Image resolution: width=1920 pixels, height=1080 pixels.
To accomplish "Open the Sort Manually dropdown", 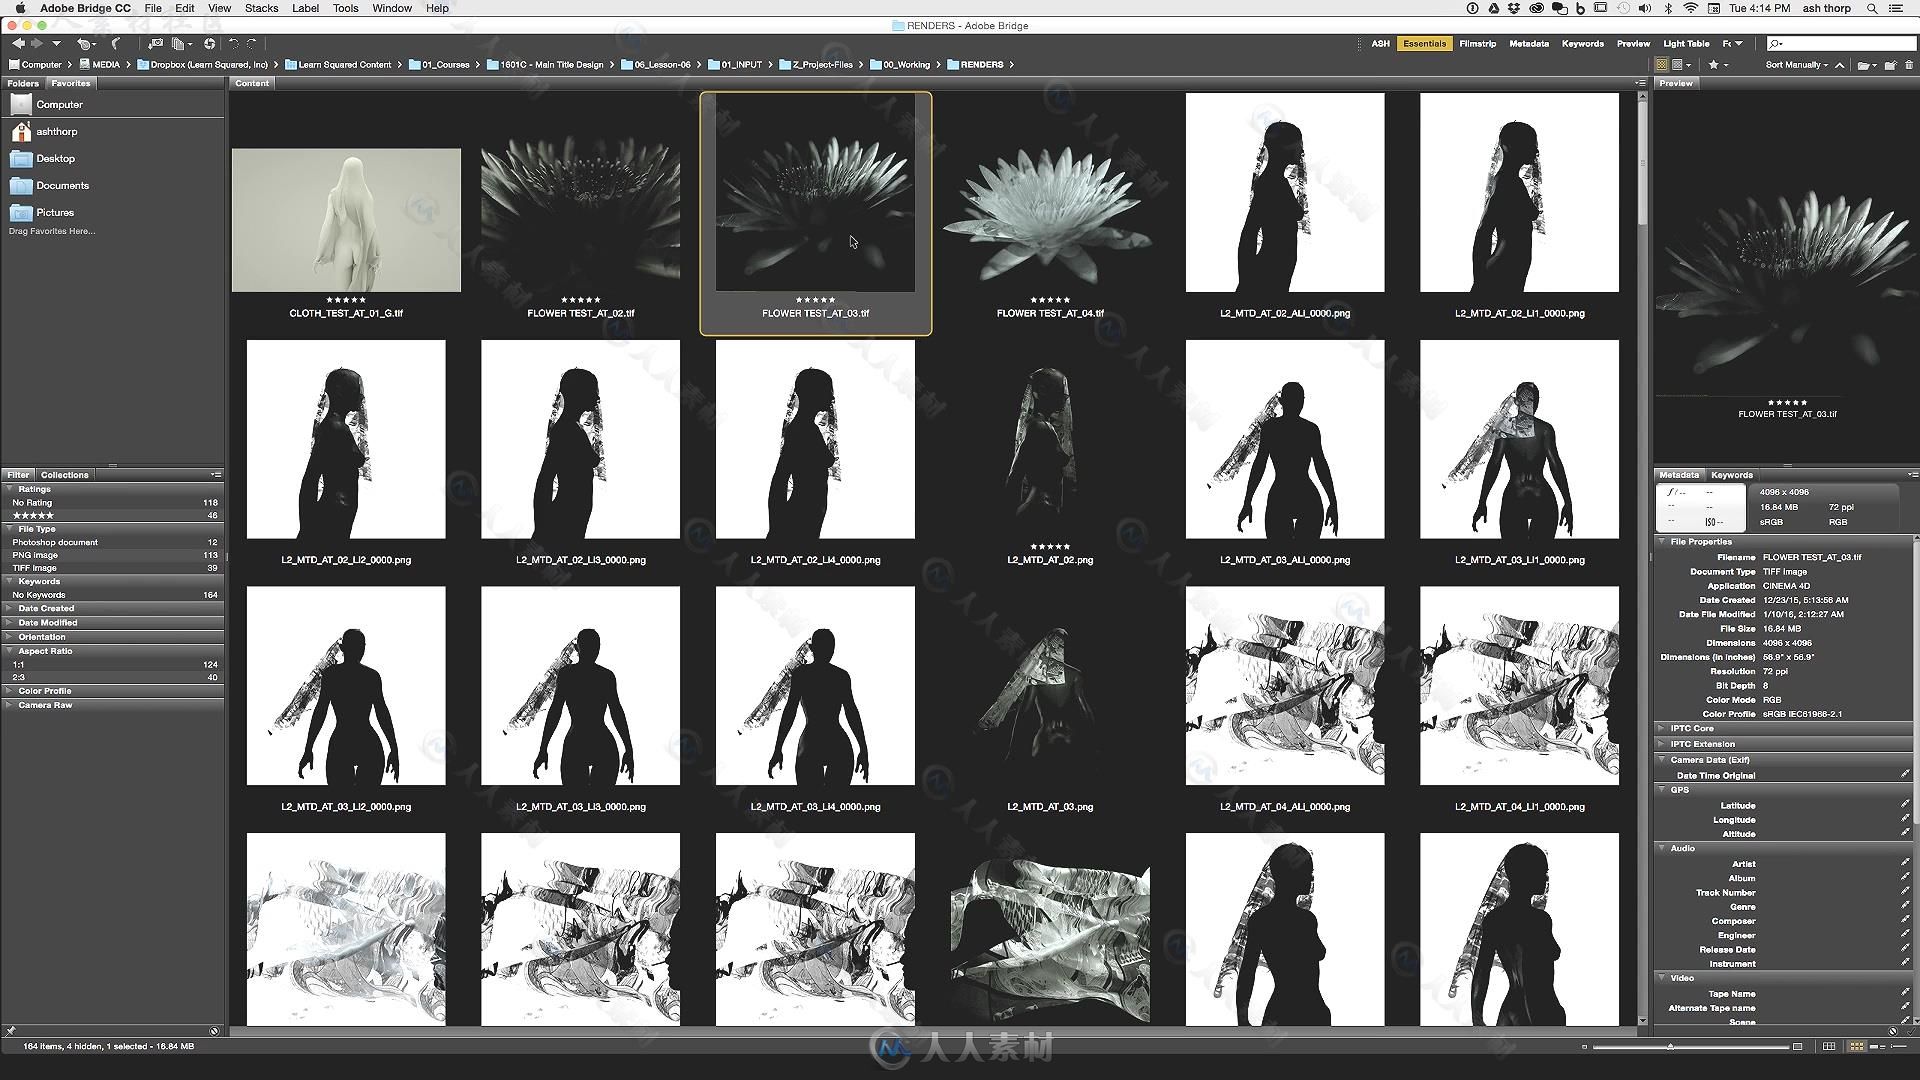I will click(1796, 65).
